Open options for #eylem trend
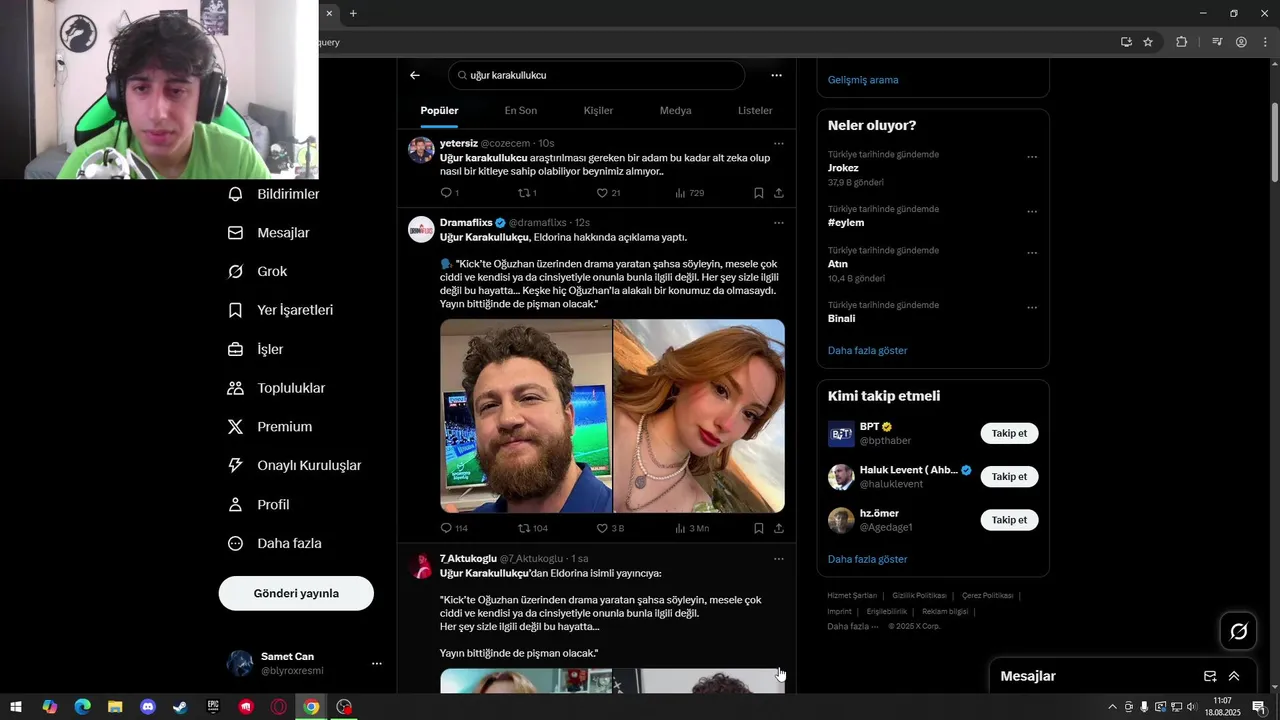The width and height of the screenshot is (1280, 720). pos(1032,212)
